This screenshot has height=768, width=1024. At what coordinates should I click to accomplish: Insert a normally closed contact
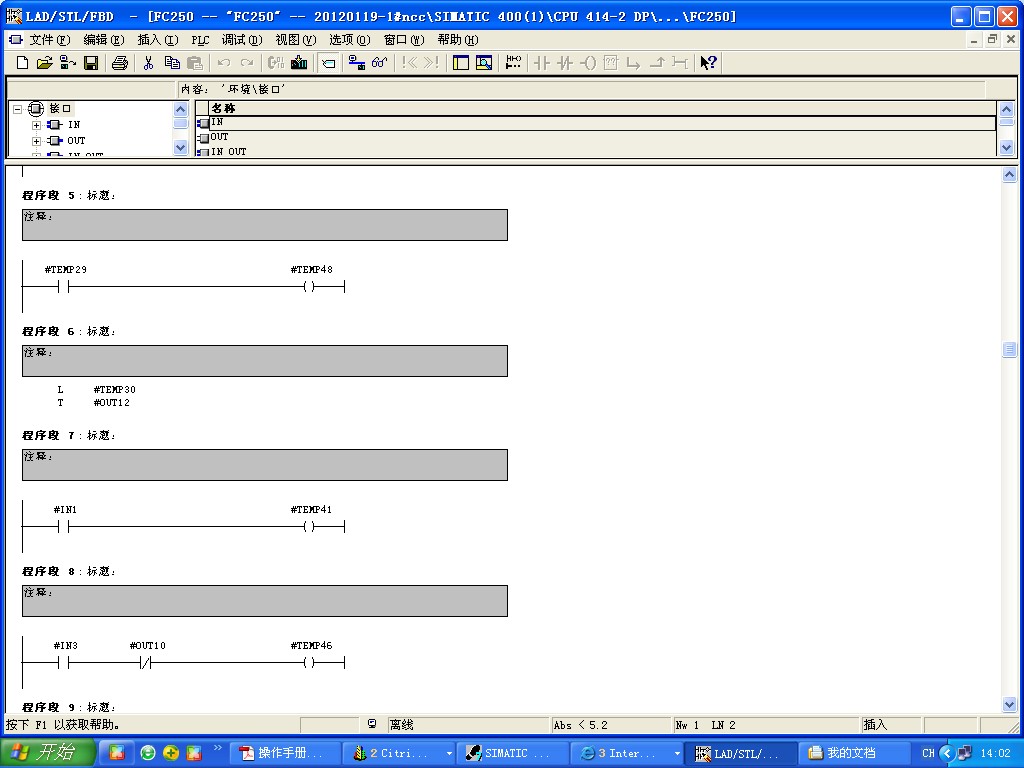565,63
